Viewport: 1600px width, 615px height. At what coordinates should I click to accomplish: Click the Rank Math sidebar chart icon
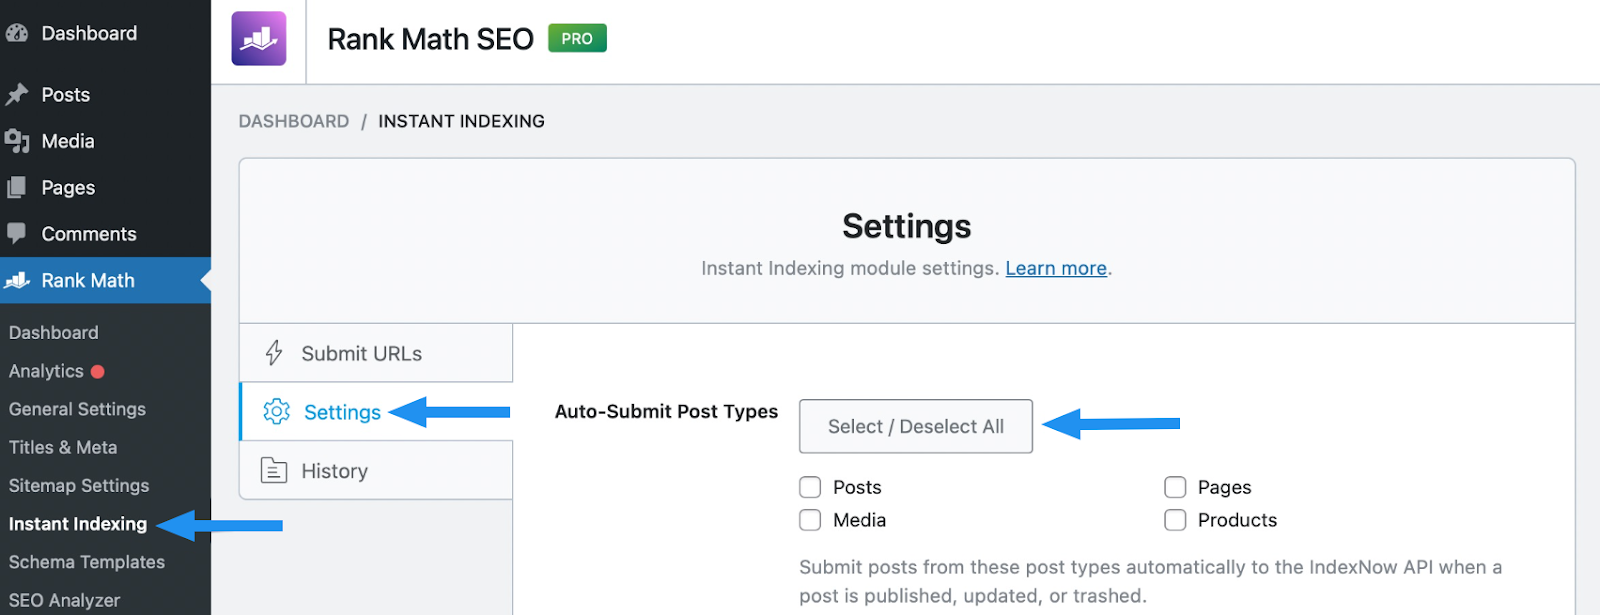tap(17, 281)
